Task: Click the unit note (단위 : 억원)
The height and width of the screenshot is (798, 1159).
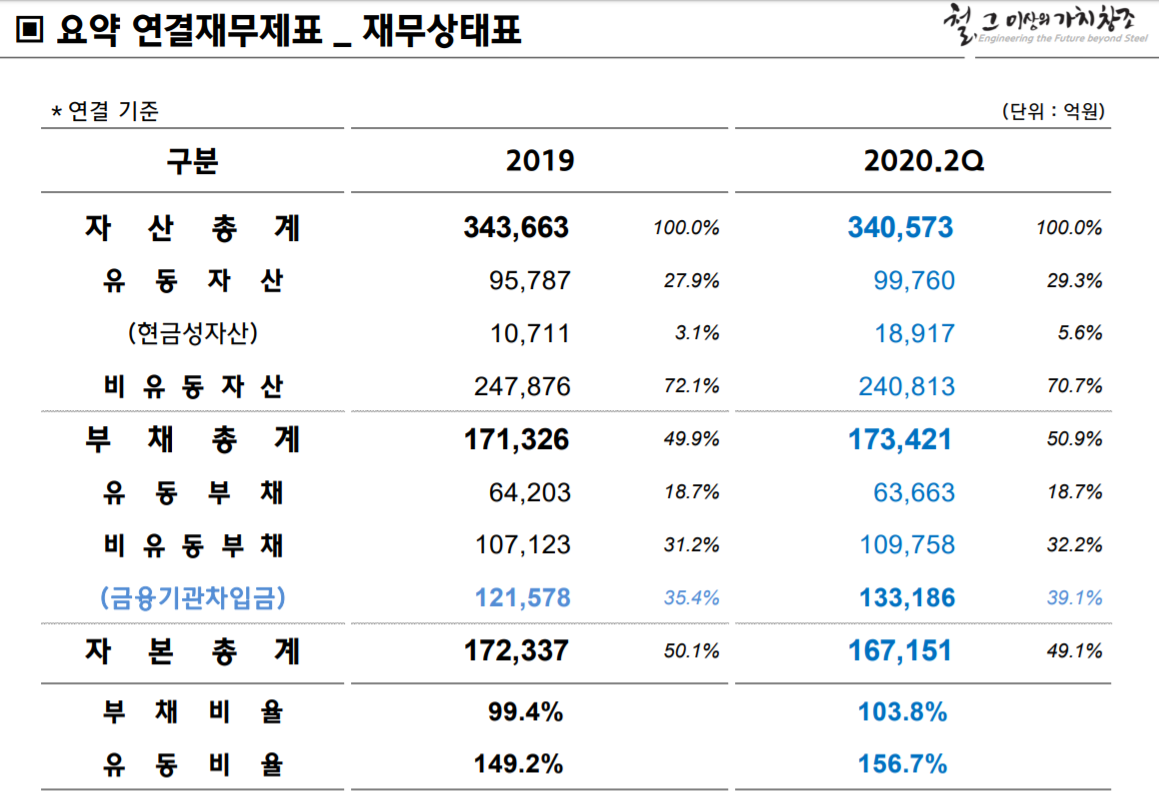Action: click(x=1054, y=111)
